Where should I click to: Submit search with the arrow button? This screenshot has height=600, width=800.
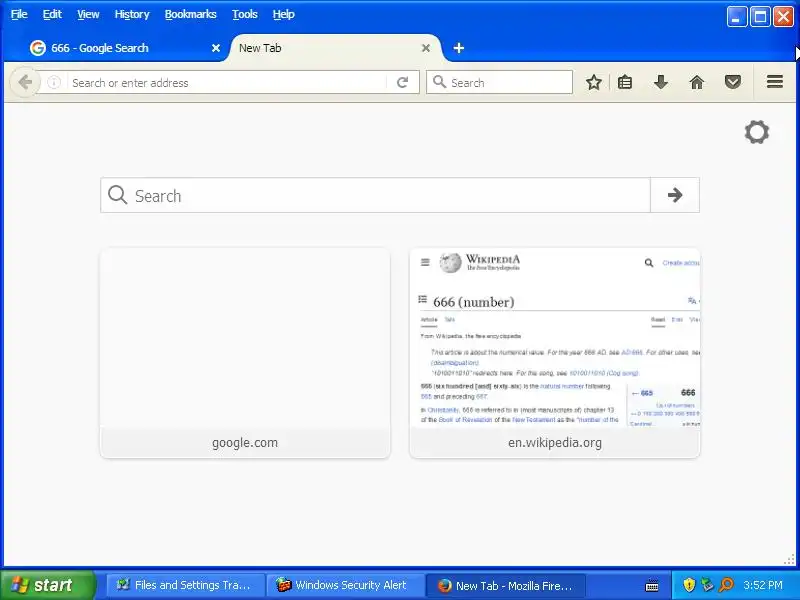click(675, 195)
